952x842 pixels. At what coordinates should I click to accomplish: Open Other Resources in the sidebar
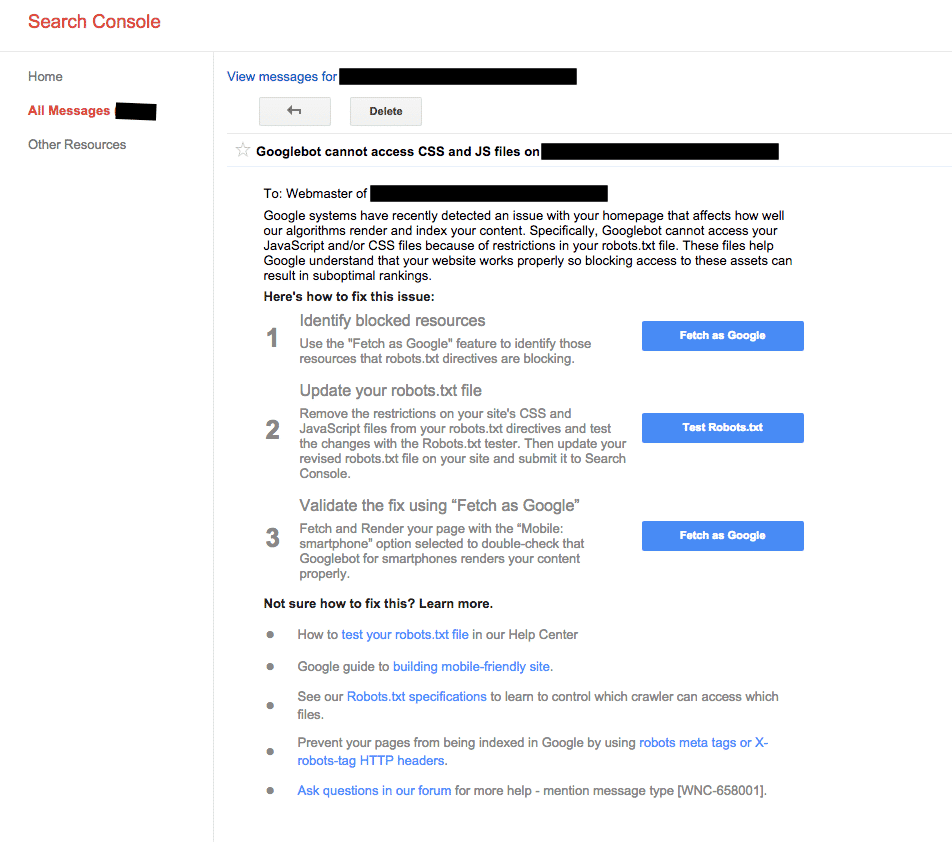click(77, 144)
